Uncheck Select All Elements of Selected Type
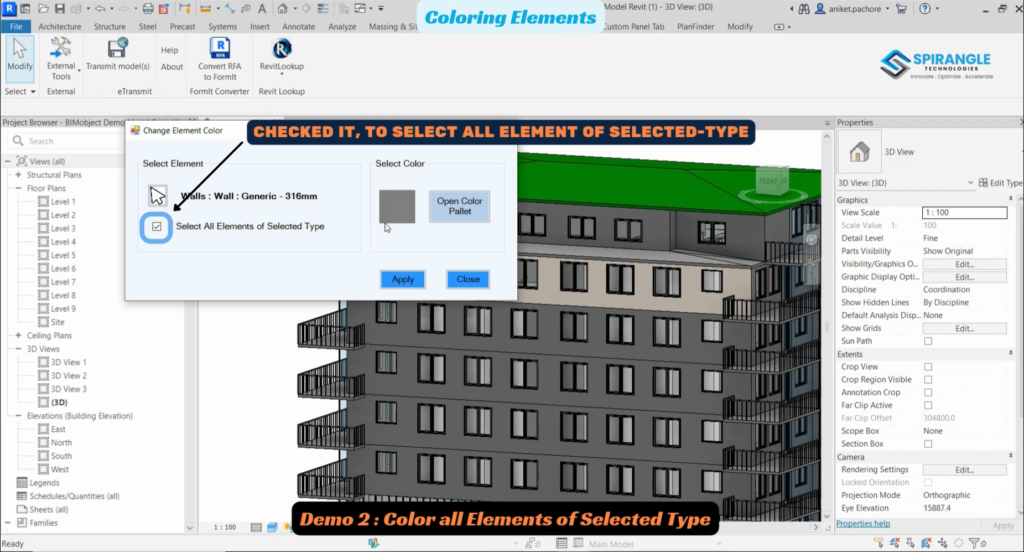Image resolution: width=1024 pixels, height=552 pixels. [157, 227]
